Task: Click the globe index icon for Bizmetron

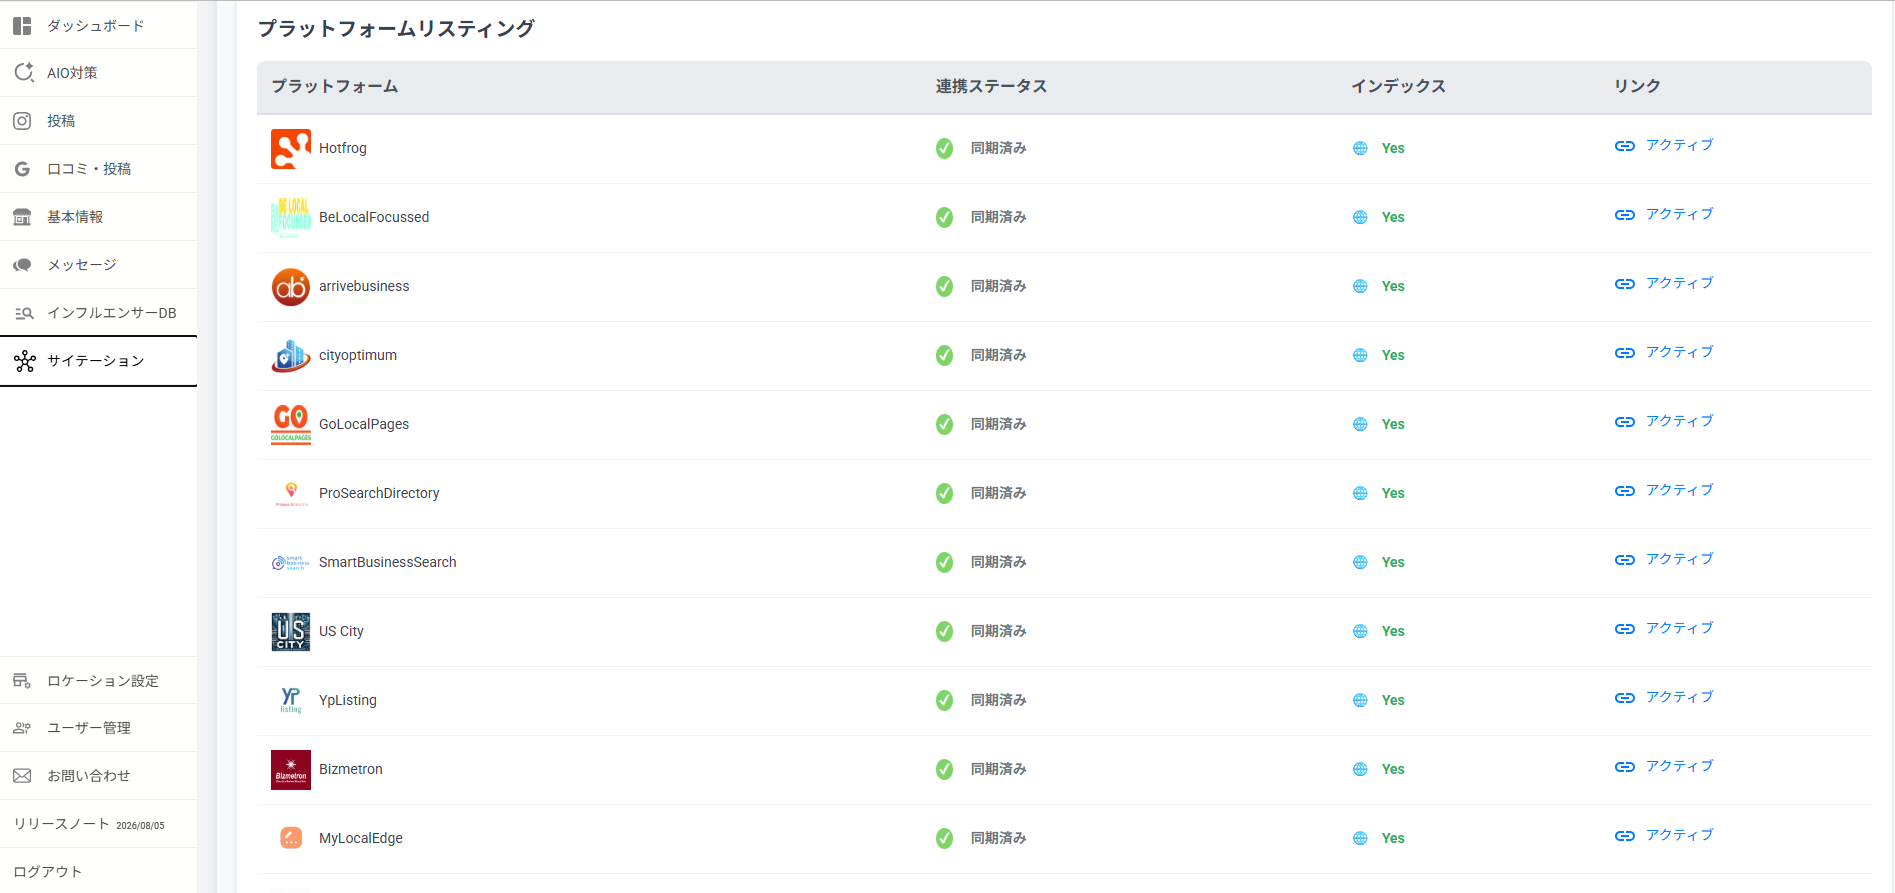Action: click(1360, 770)
